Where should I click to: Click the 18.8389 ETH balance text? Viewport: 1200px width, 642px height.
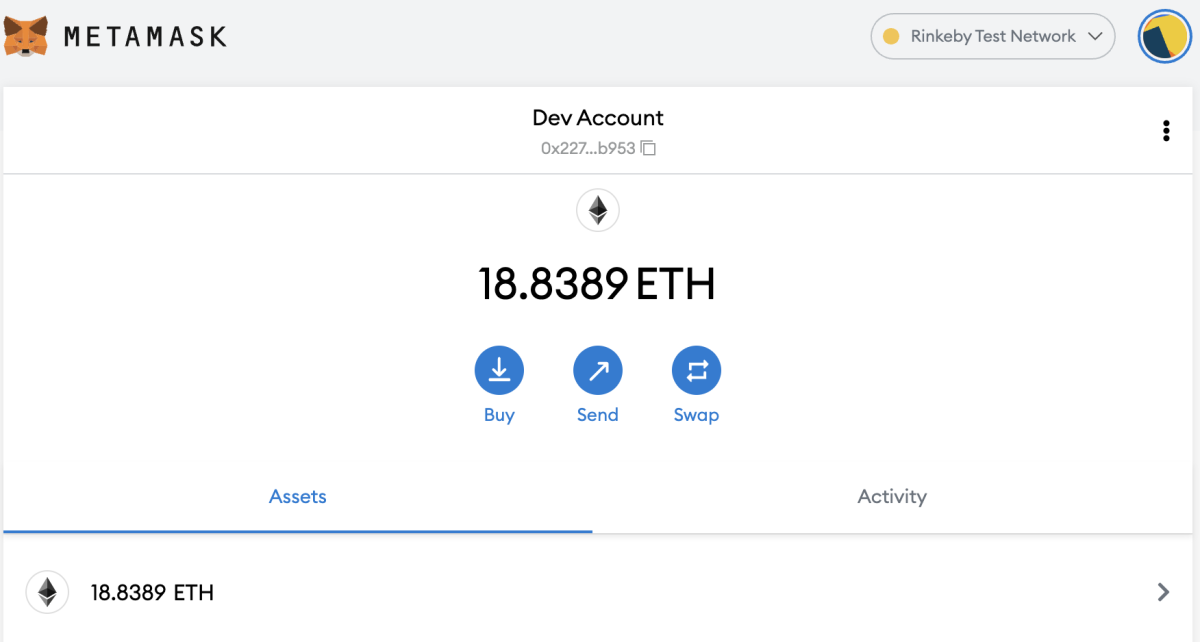[598, 283]
